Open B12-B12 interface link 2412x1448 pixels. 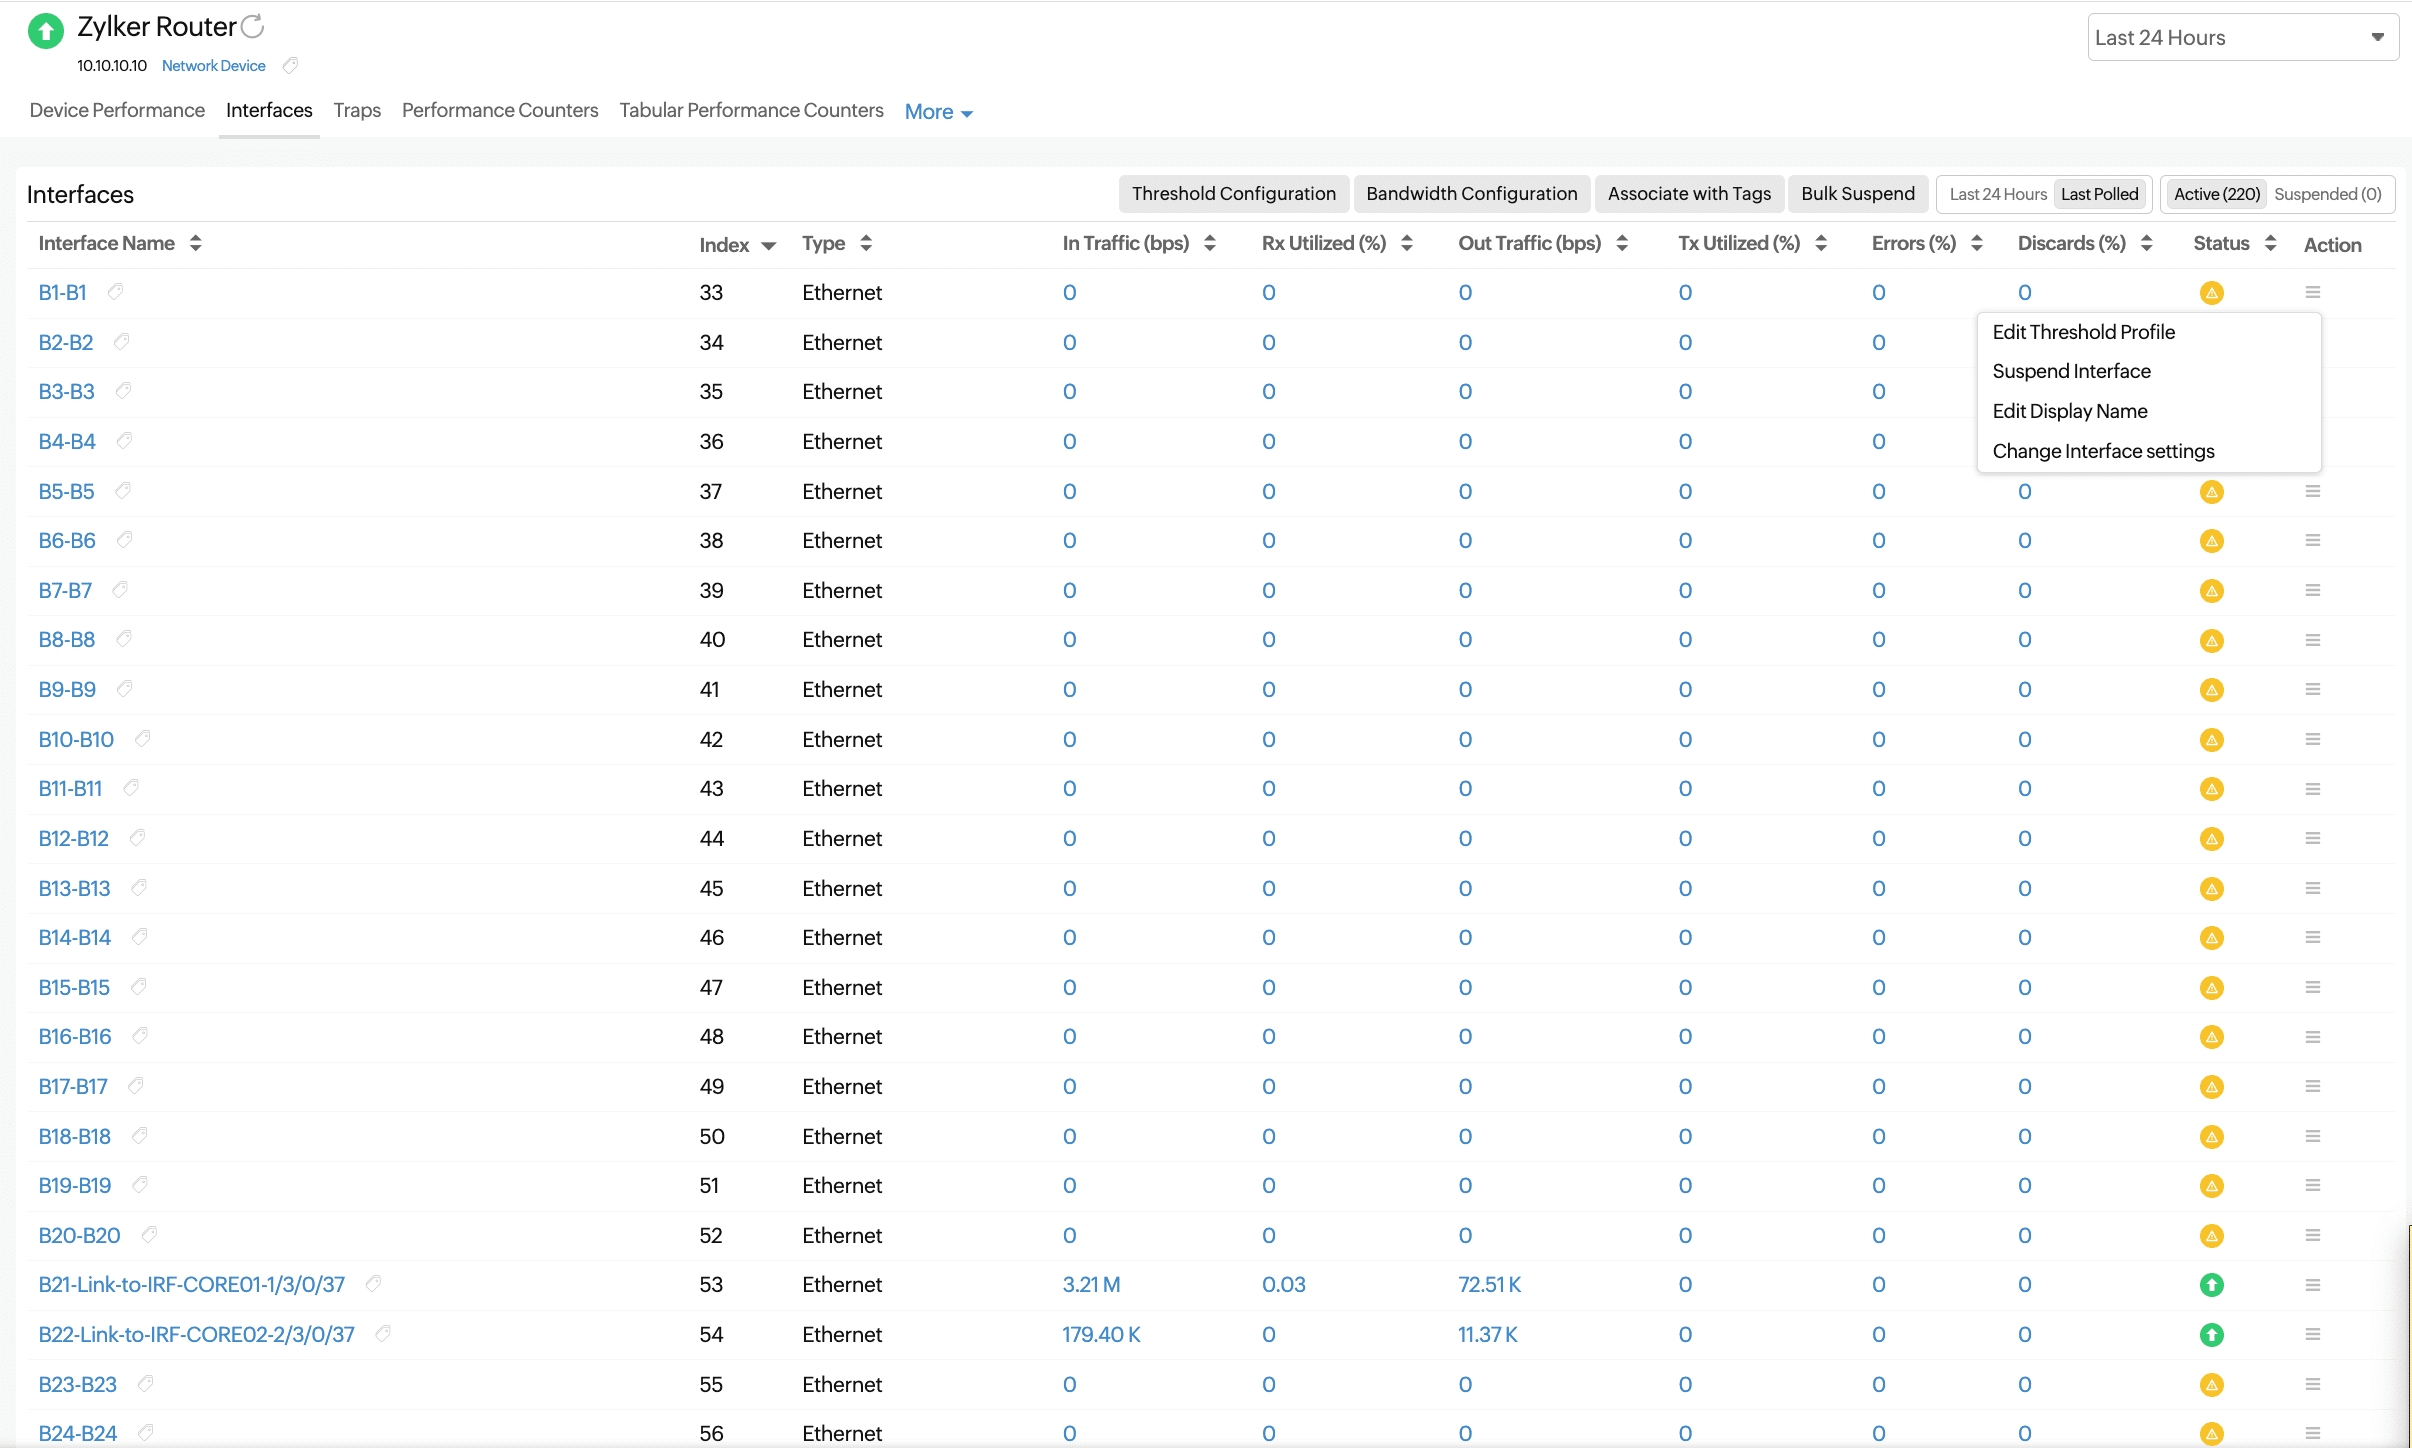tap(73, 838)
